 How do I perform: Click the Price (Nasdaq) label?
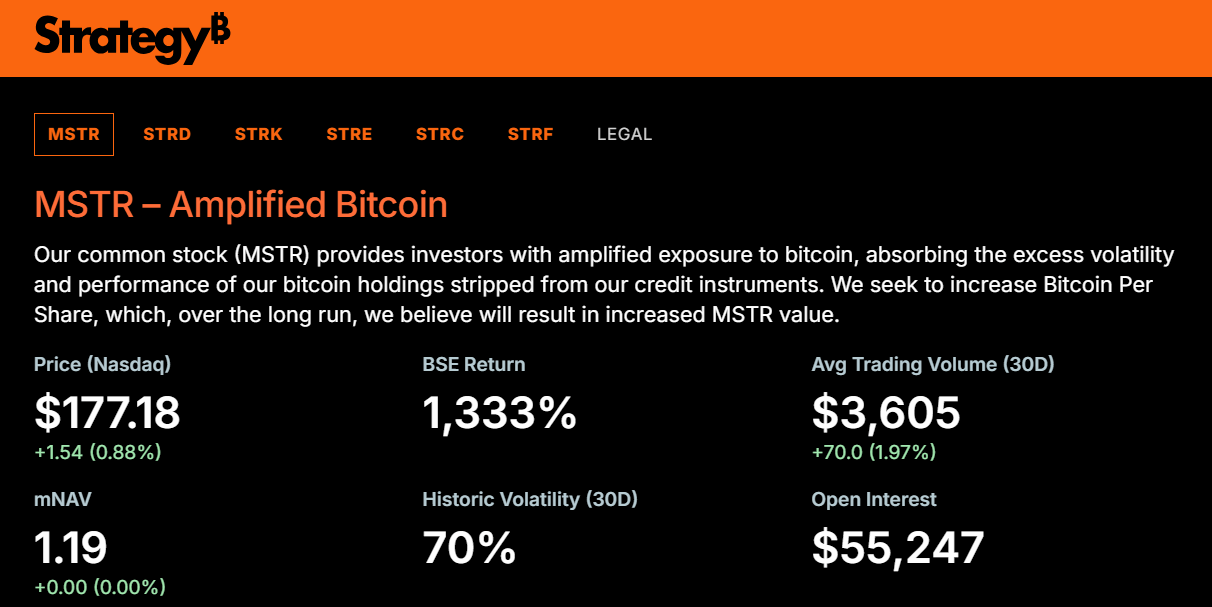[x=102, y=364]
